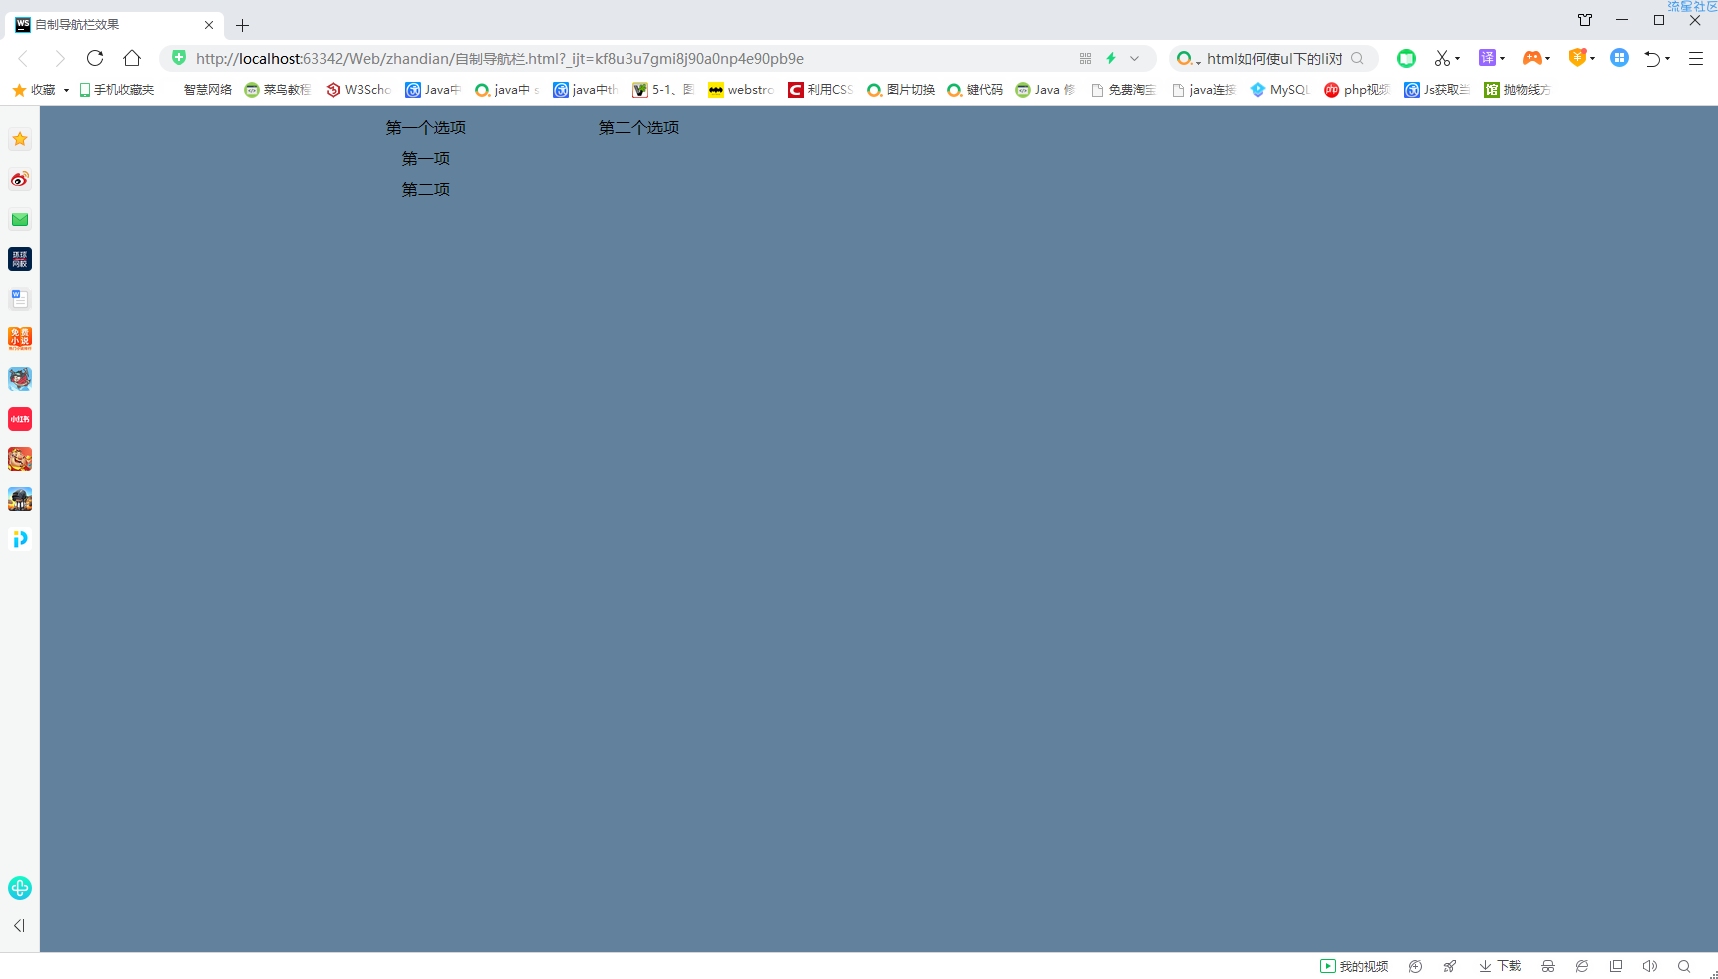Open MySQL bookmark
Screen dimensions: 1718x979
click(1280, 90)
